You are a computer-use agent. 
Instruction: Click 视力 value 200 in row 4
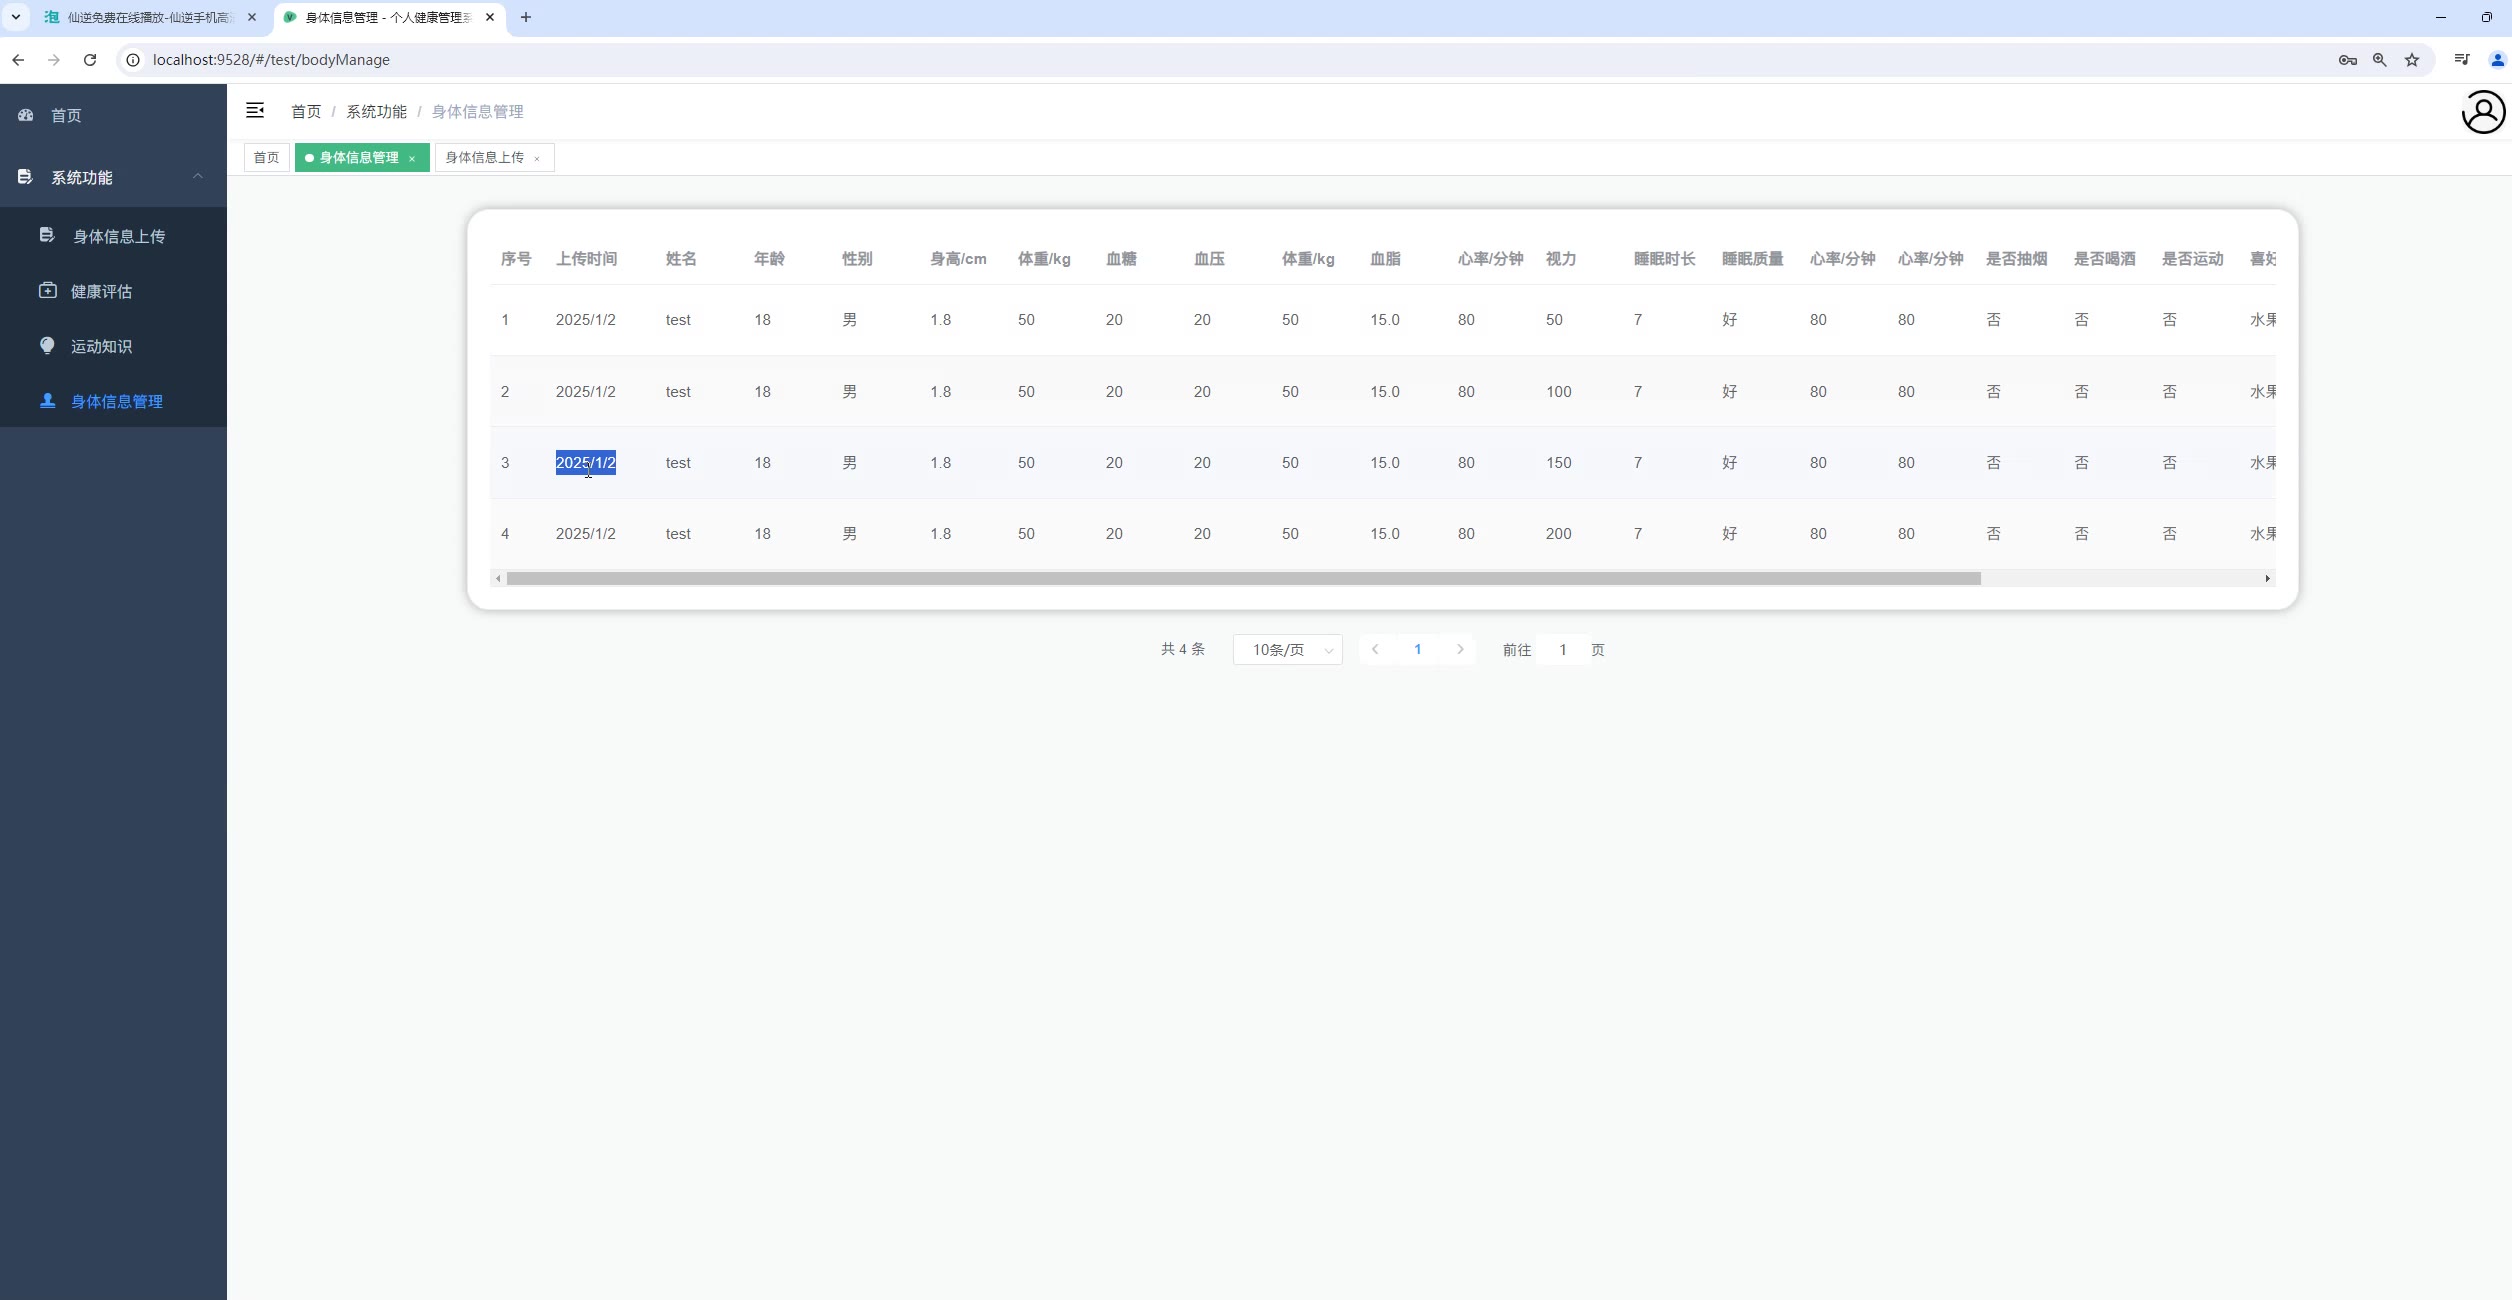(x=1558, y=534)
